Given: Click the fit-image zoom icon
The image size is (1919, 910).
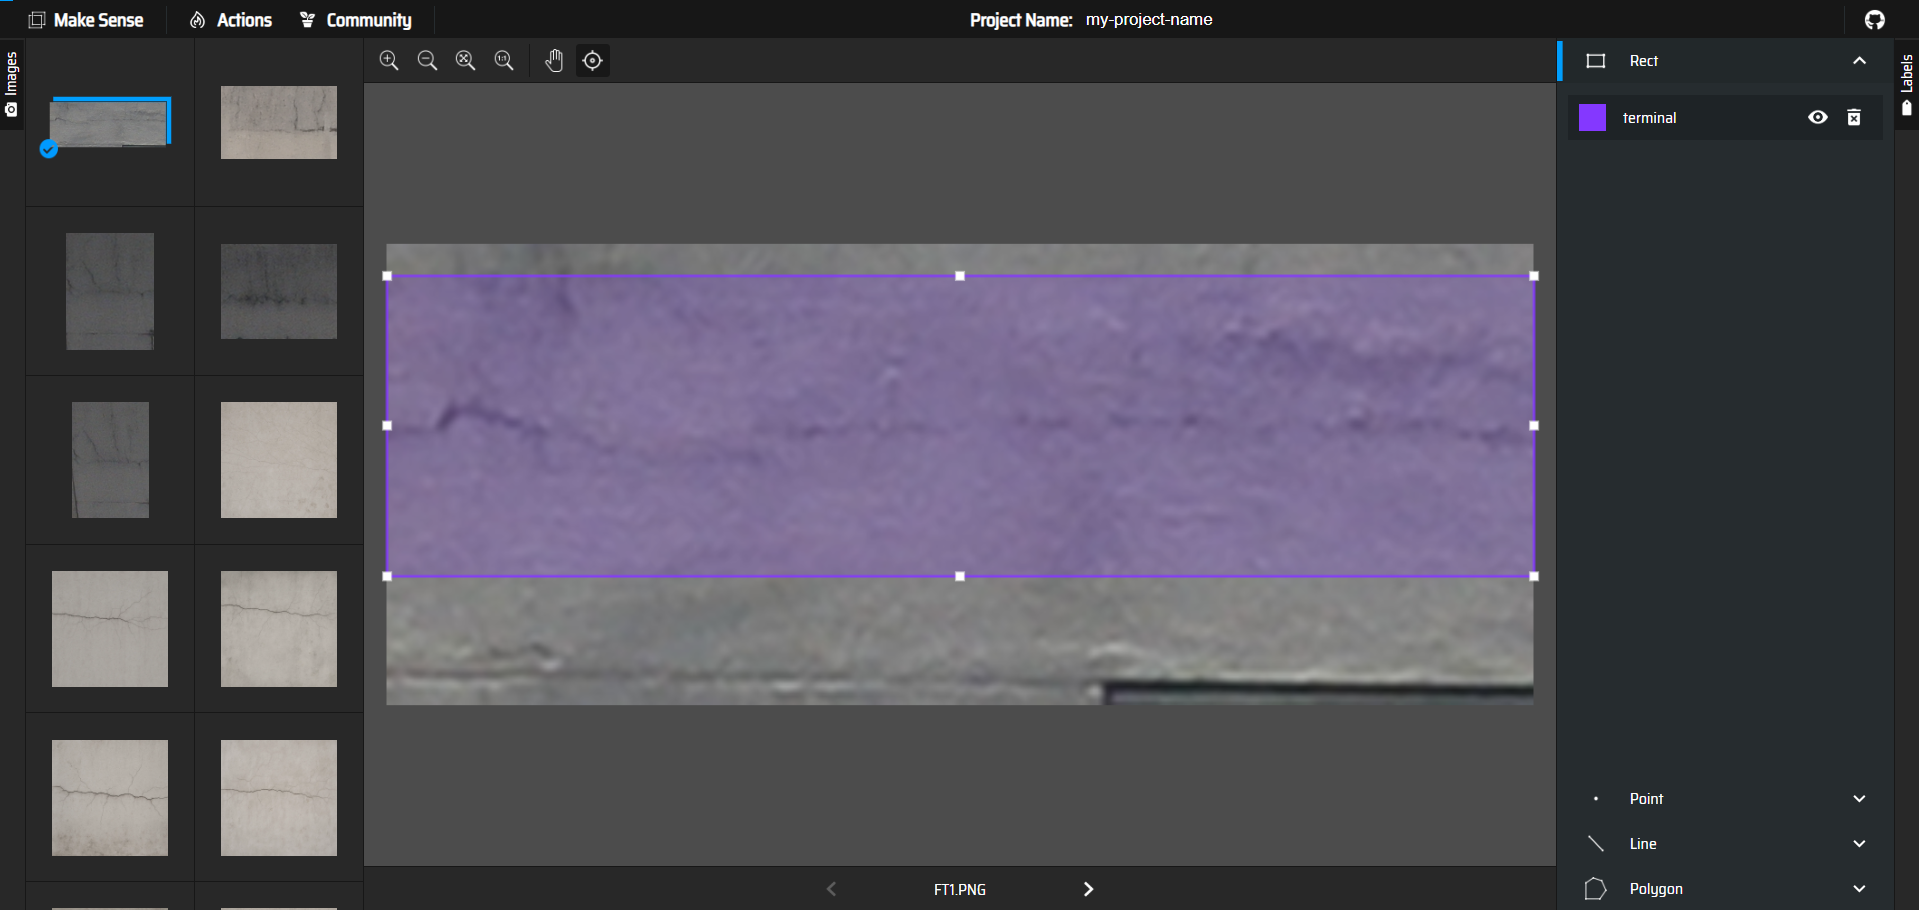Looking at the screenshot, I should 465,61.
